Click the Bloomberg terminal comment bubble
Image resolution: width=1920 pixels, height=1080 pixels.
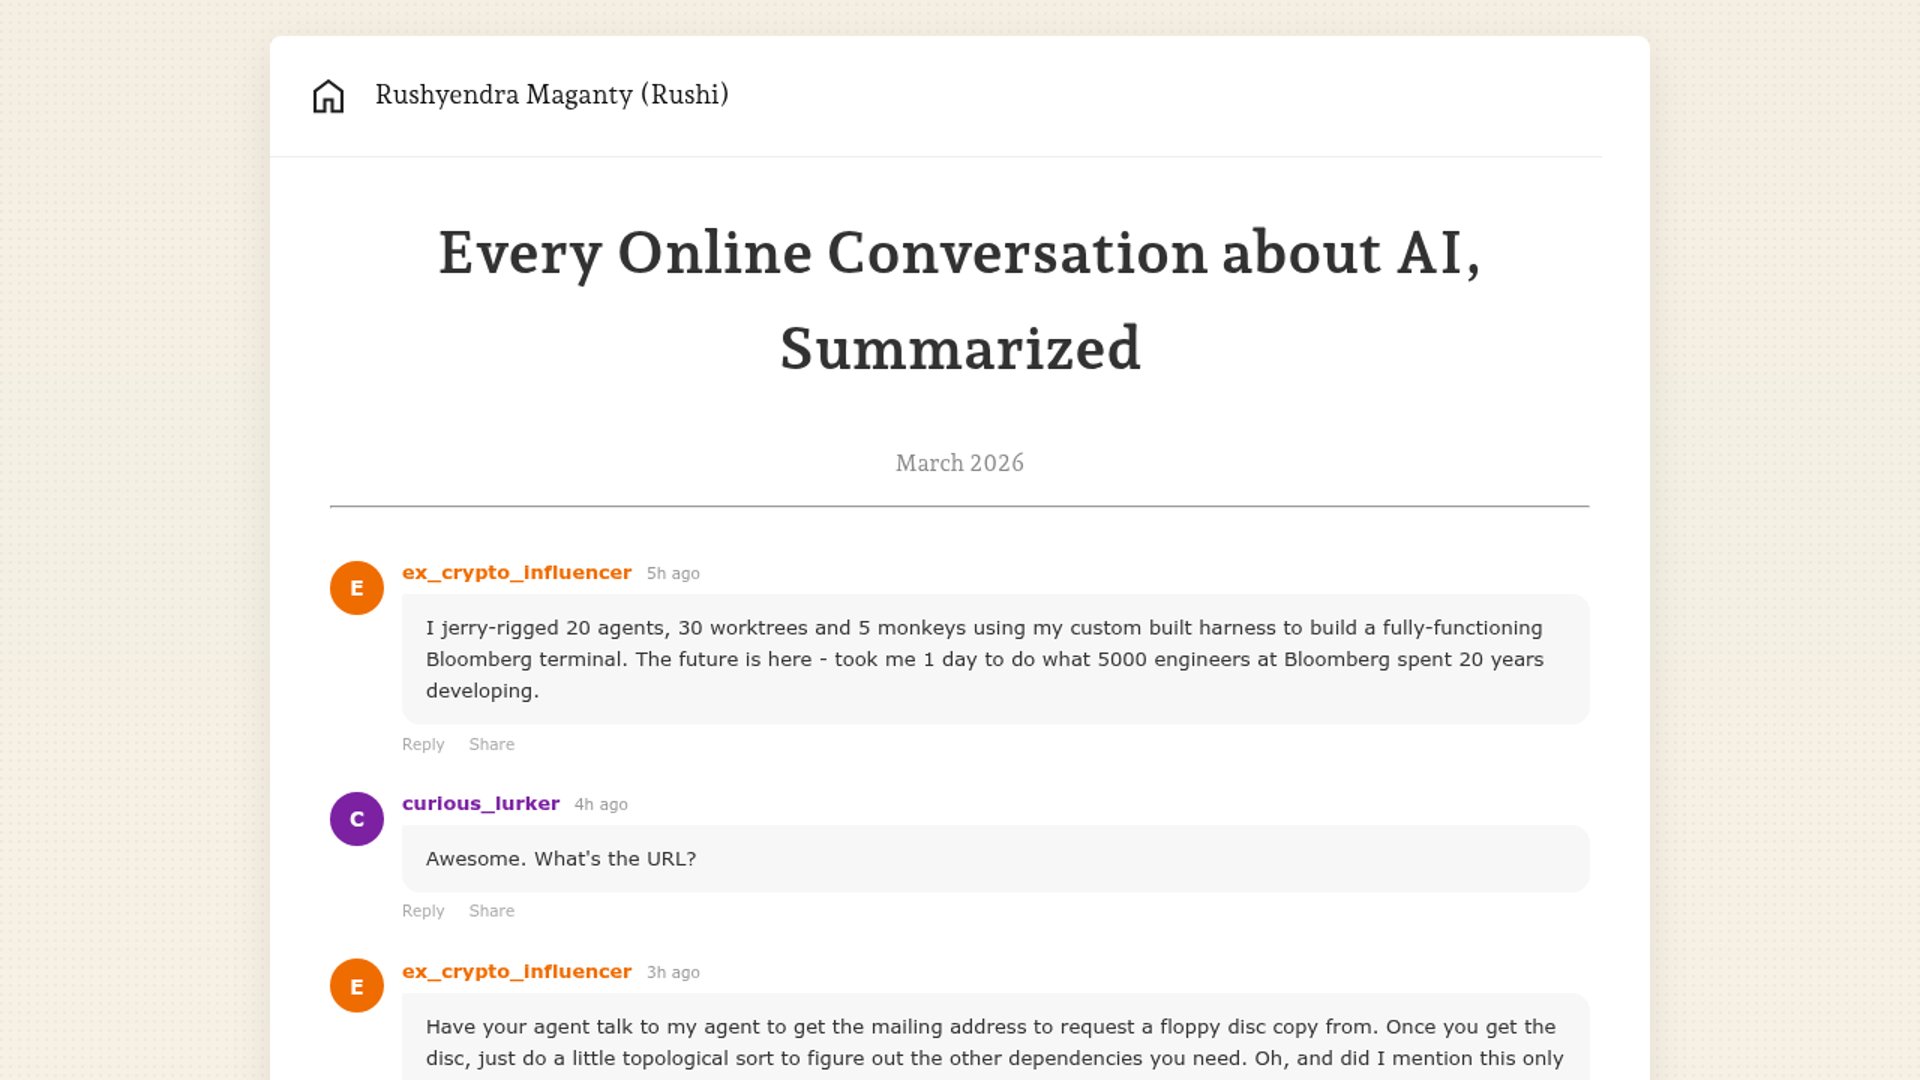[x=995, y=659]
